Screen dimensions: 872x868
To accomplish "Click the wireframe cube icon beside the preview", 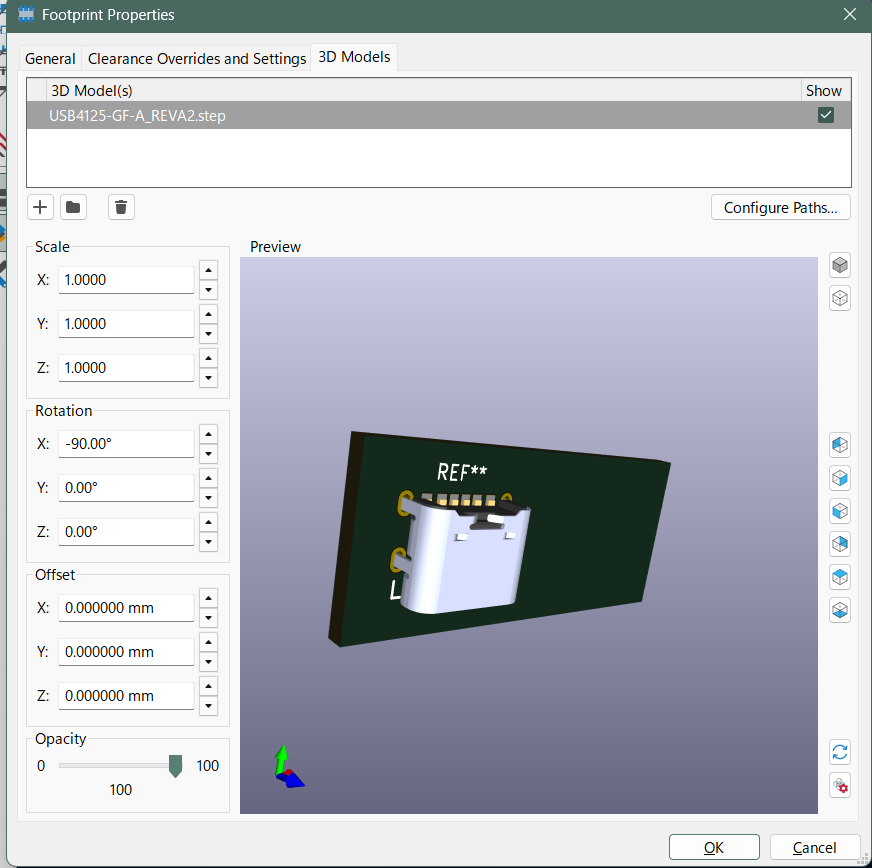I will point(840,298).
